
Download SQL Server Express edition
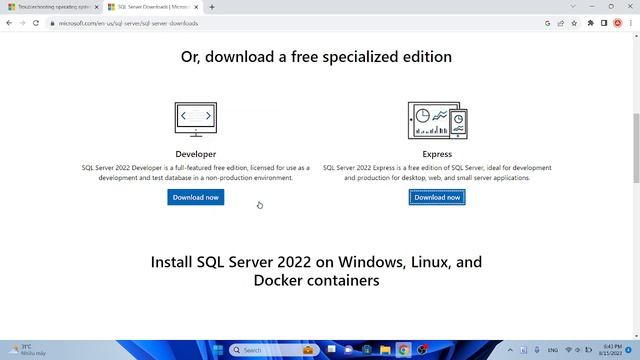coord(437,197)
